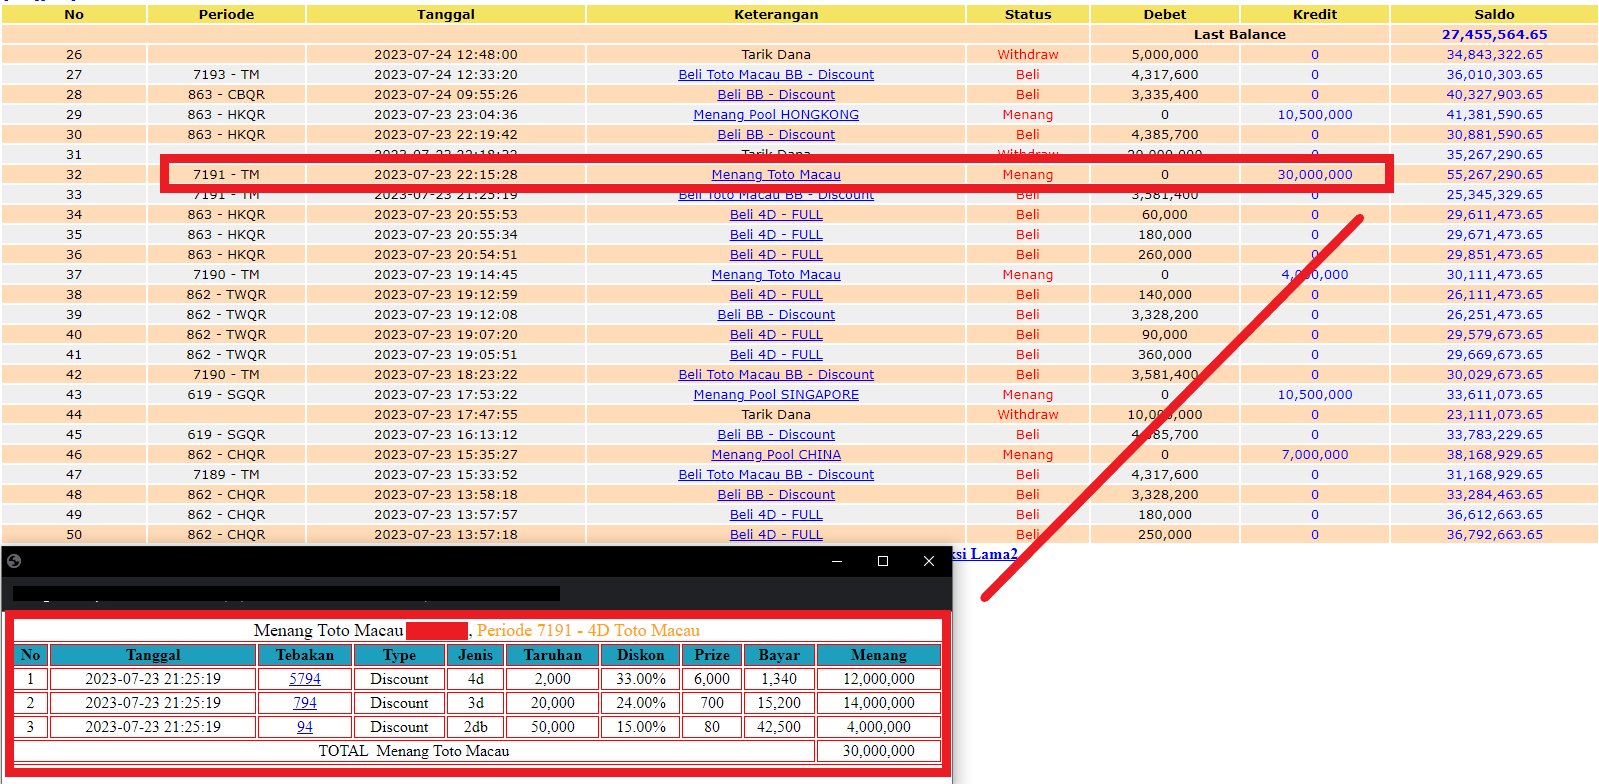Open Menang Toto Macau link in row 32
1599x784 pixels.
(776, 175)
